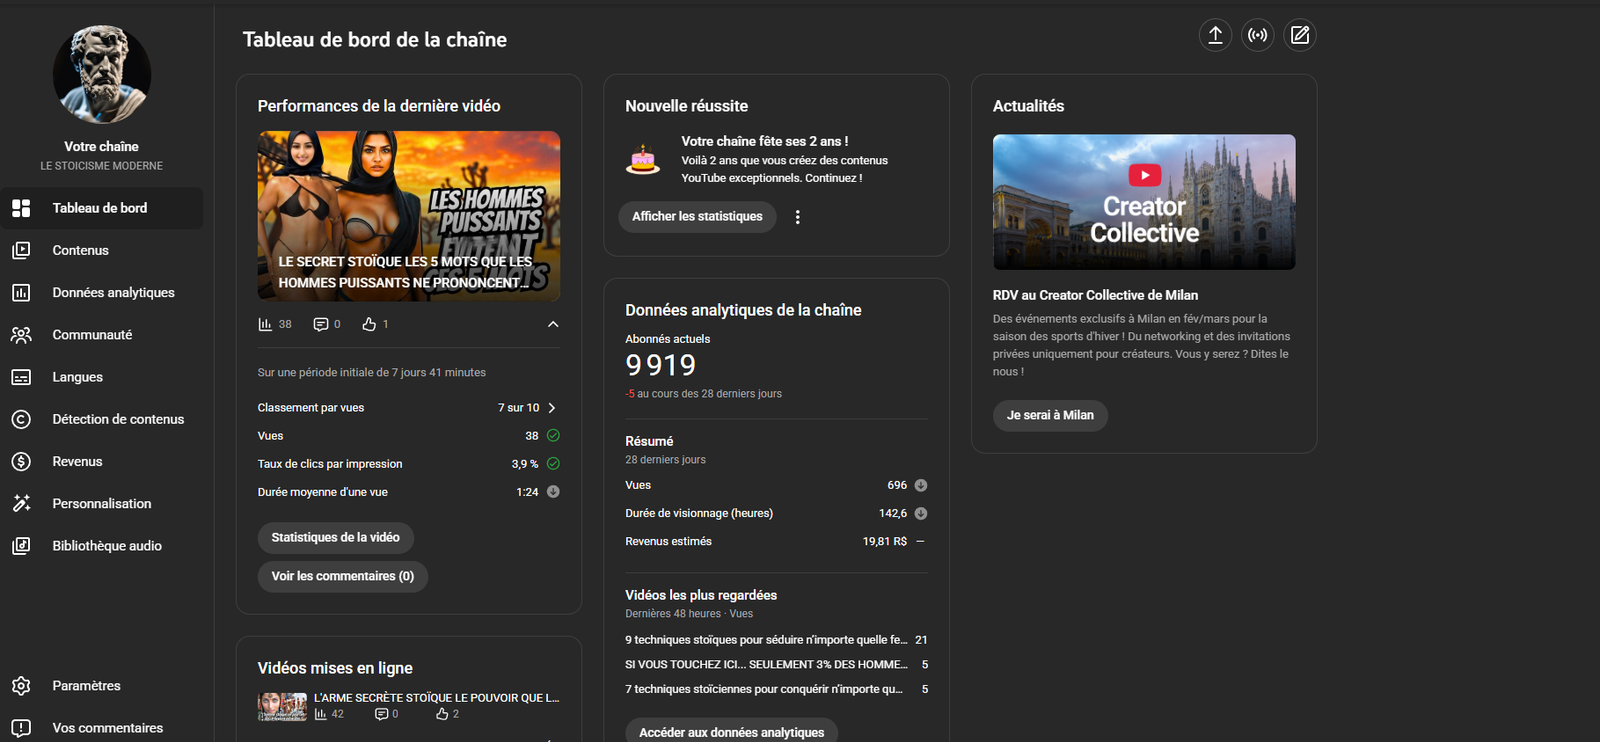Click the views bar chart icon showing 38
Image resolution: width=1600 pixels, height=742 pixels.
click(x=265, y=324)
